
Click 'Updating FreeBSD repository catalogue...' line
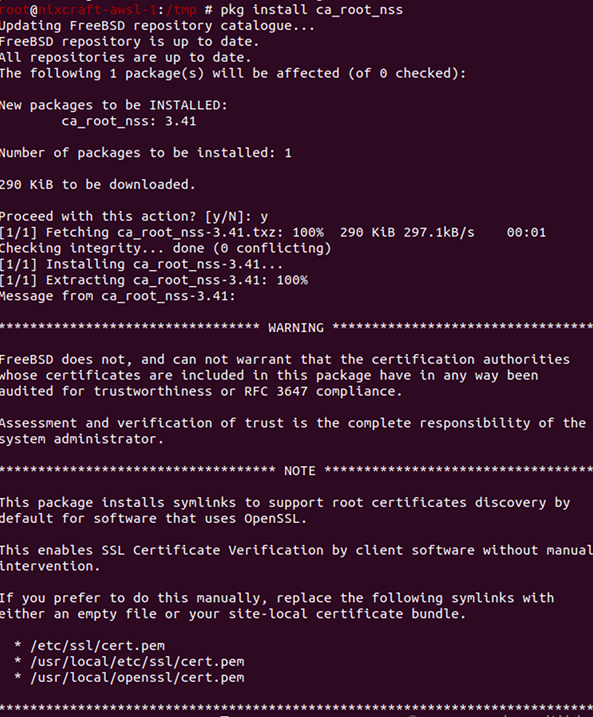coord(157,26)
